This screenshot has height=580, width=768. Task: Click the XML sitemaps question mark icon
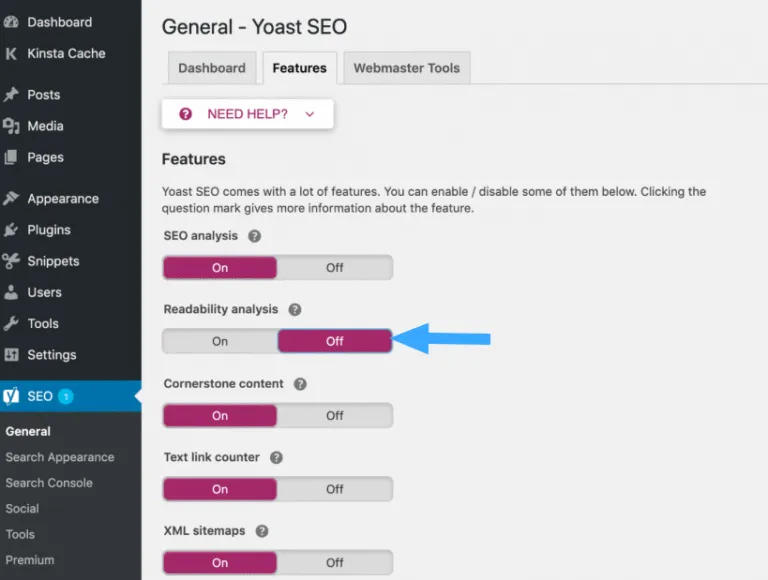pyautogui.click(x=261, y=532)
